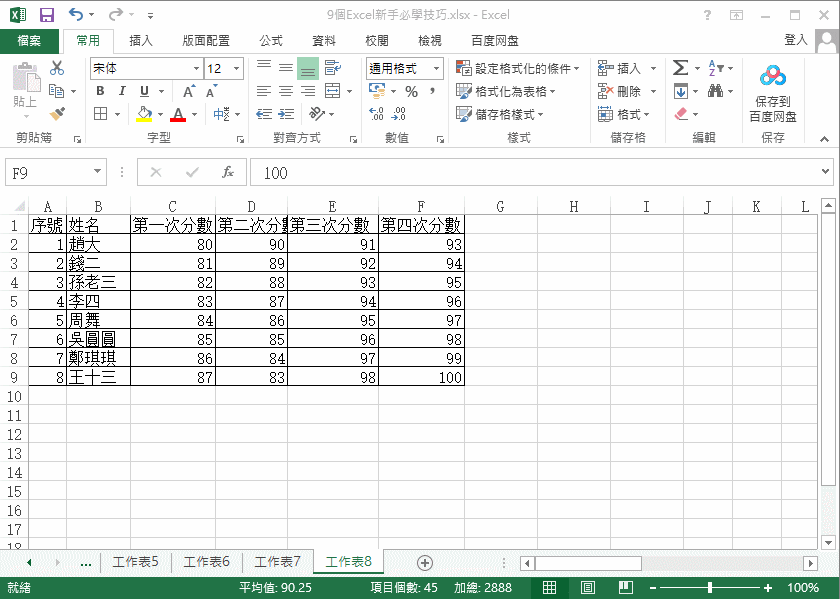Toggle bold formatting
Image resolution: width=840 pixels, height=599 pixels.
click(100, 91)
